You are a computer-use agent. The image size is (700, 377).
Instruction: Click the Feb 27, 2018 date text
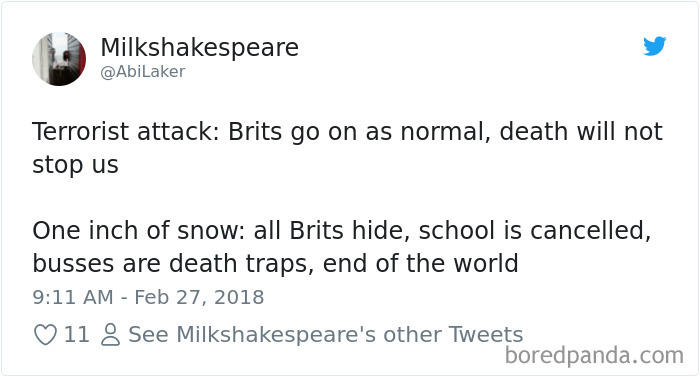(199, 297)
